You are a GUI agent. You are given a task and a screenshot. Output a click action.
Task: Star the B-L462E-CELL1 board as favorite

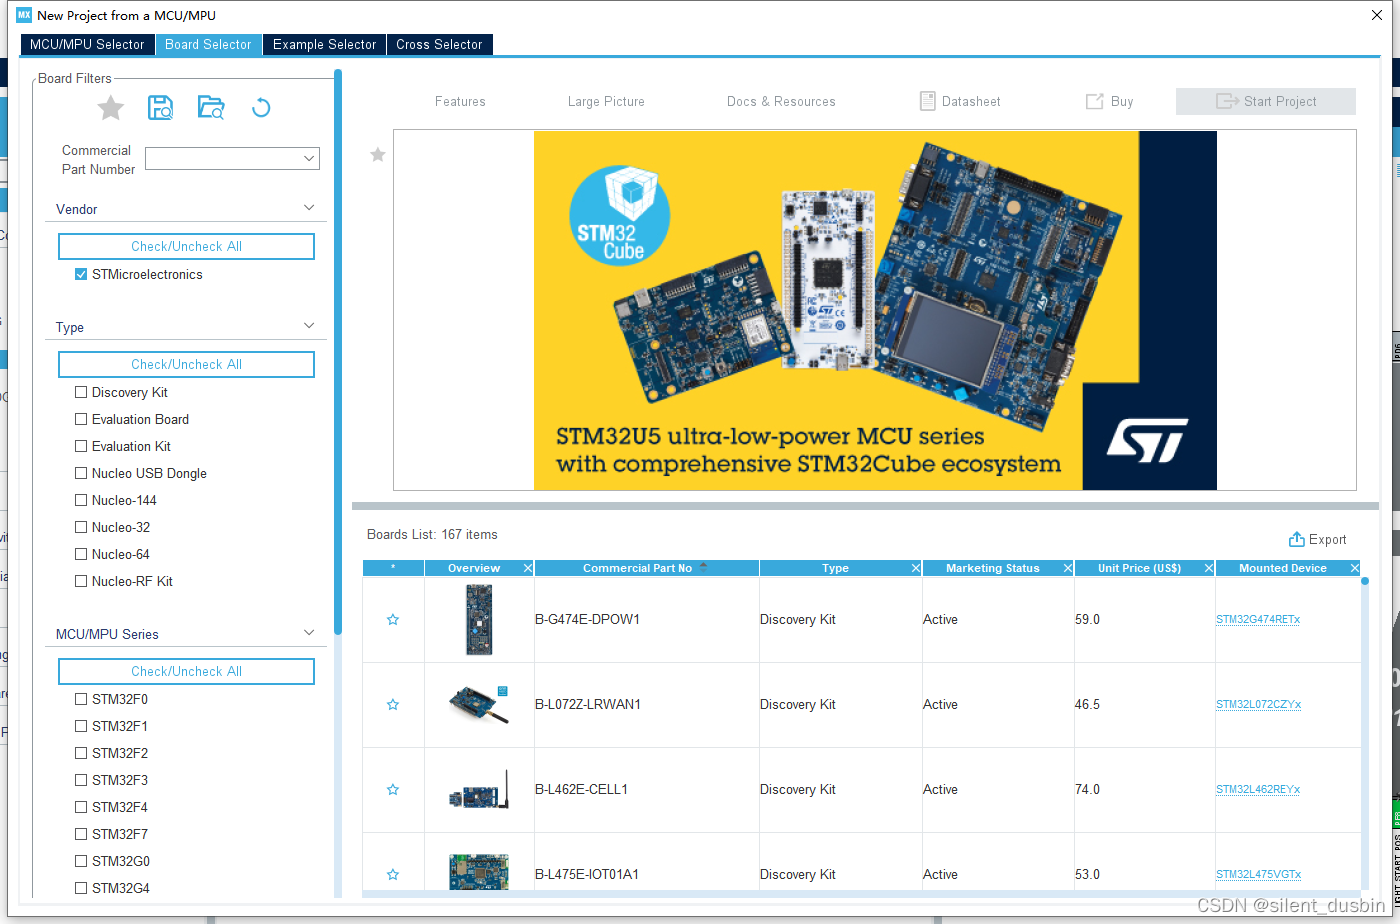393,790
